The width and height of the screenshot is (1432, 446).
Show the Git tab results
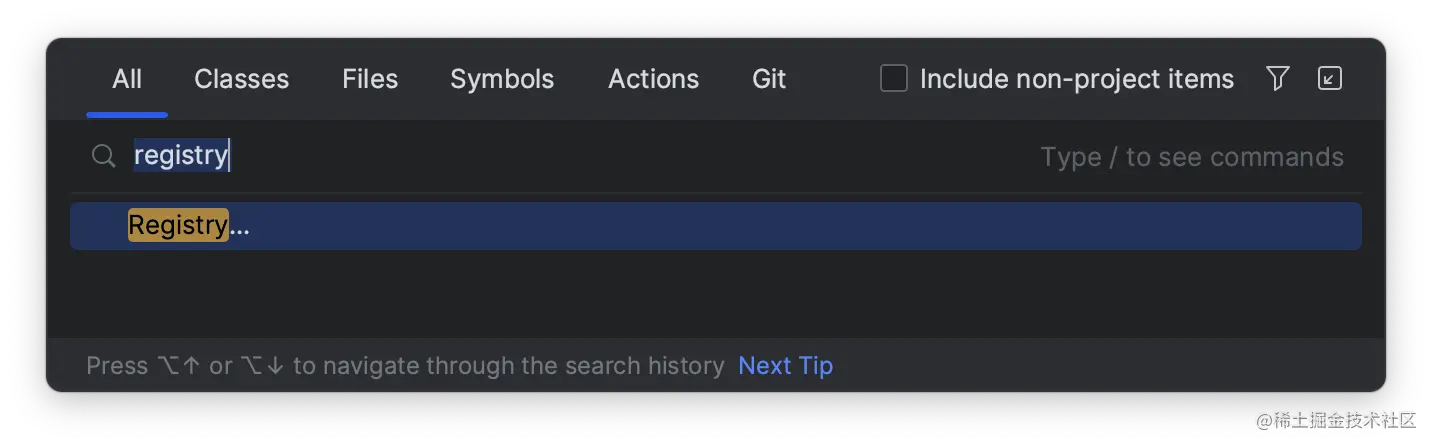(x=769, y=79)
